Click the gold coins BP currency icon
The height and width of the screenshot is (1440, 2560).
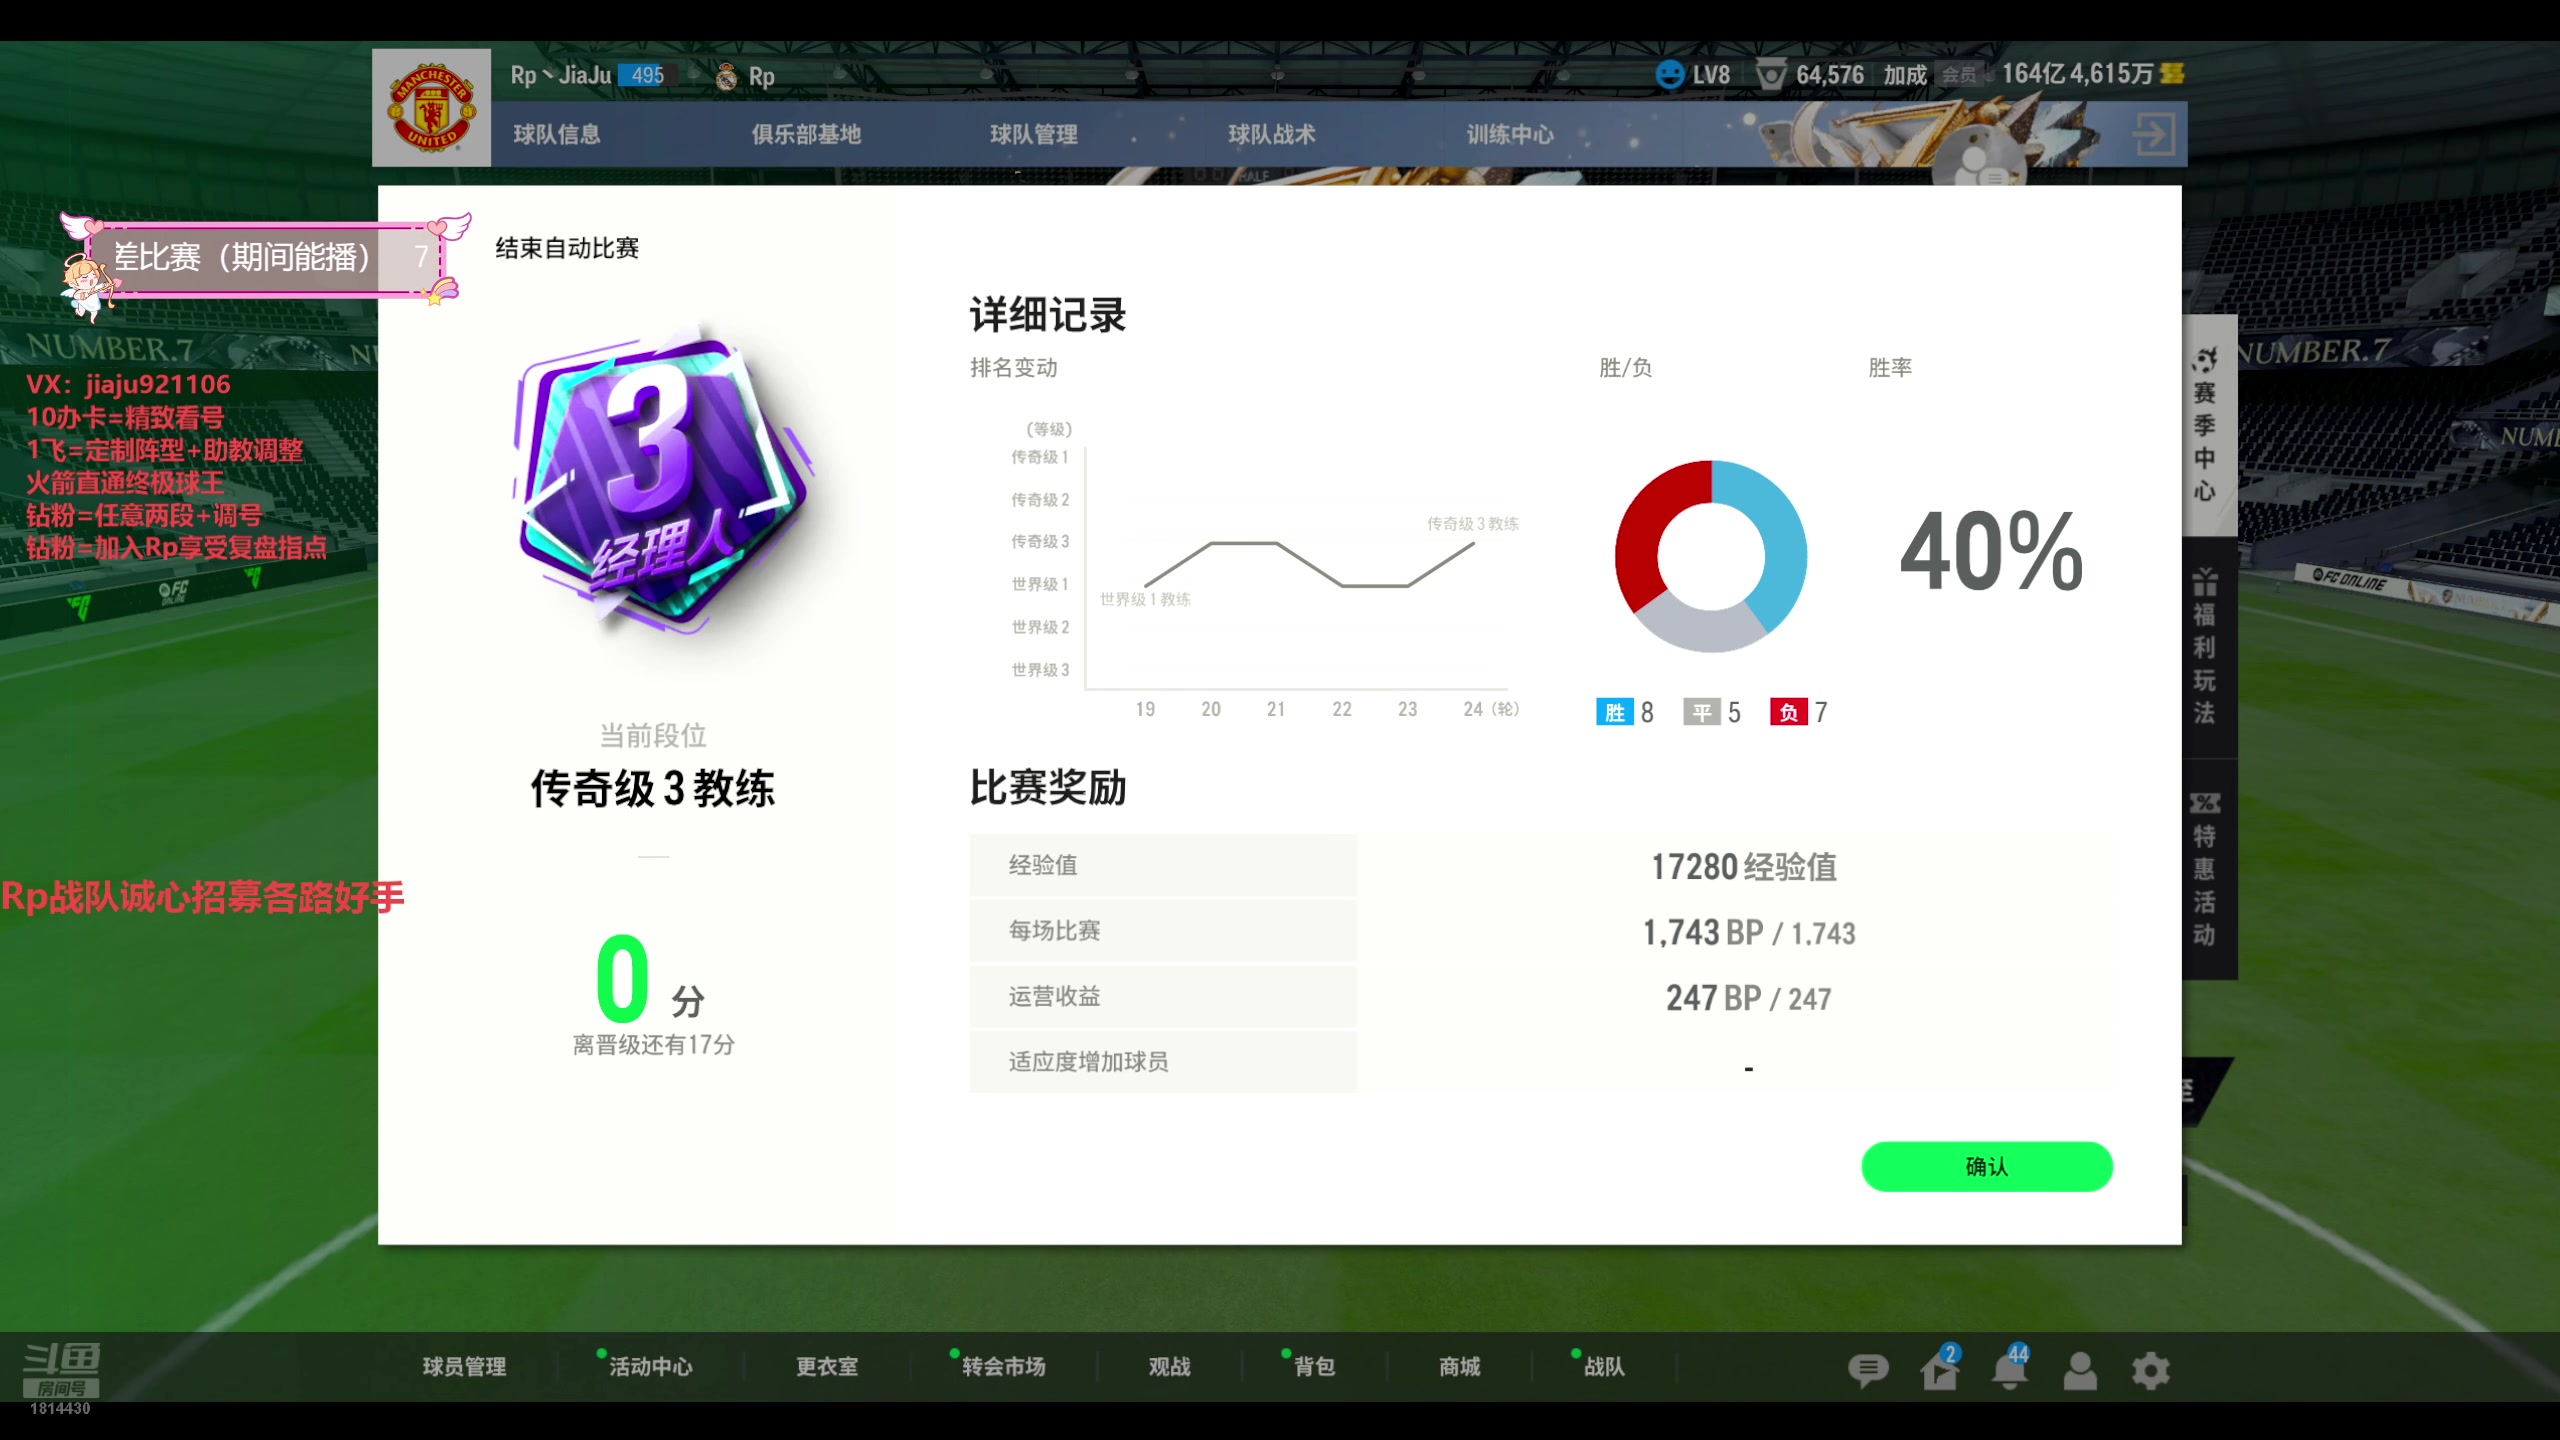2172,74
